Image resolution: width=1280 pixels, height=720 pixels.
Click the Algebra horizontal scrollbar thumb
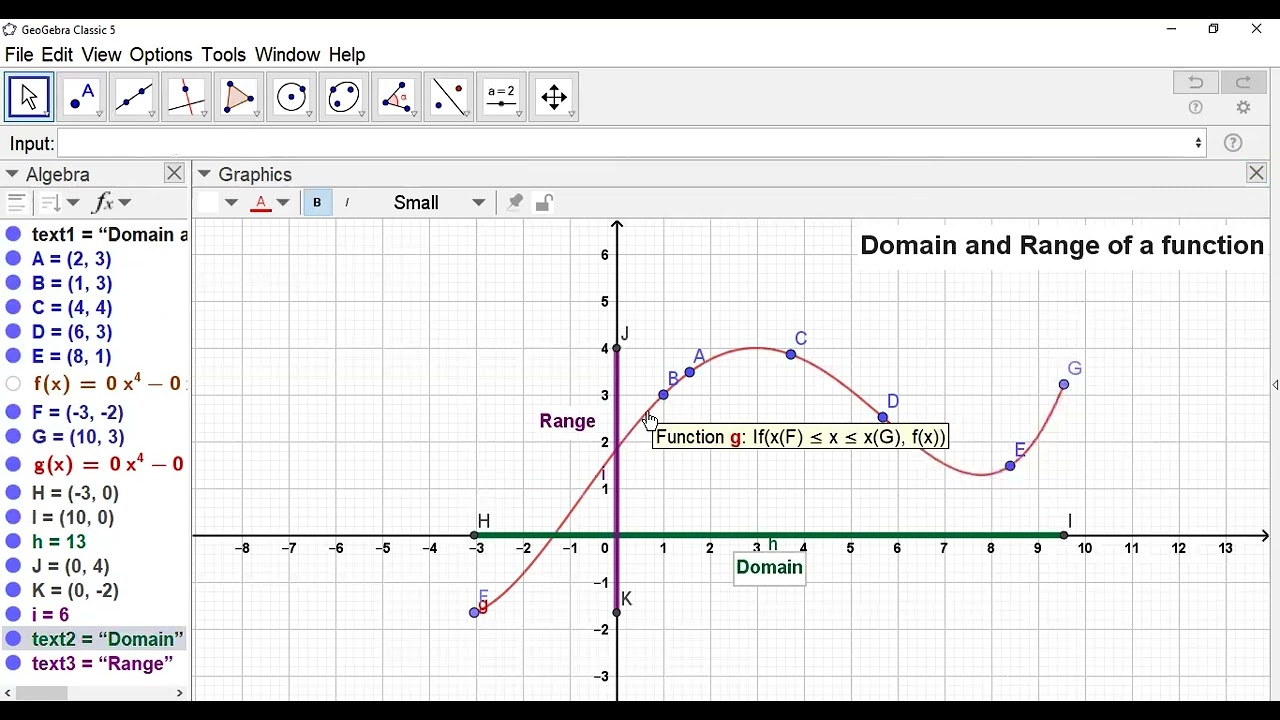pos(40,693)
